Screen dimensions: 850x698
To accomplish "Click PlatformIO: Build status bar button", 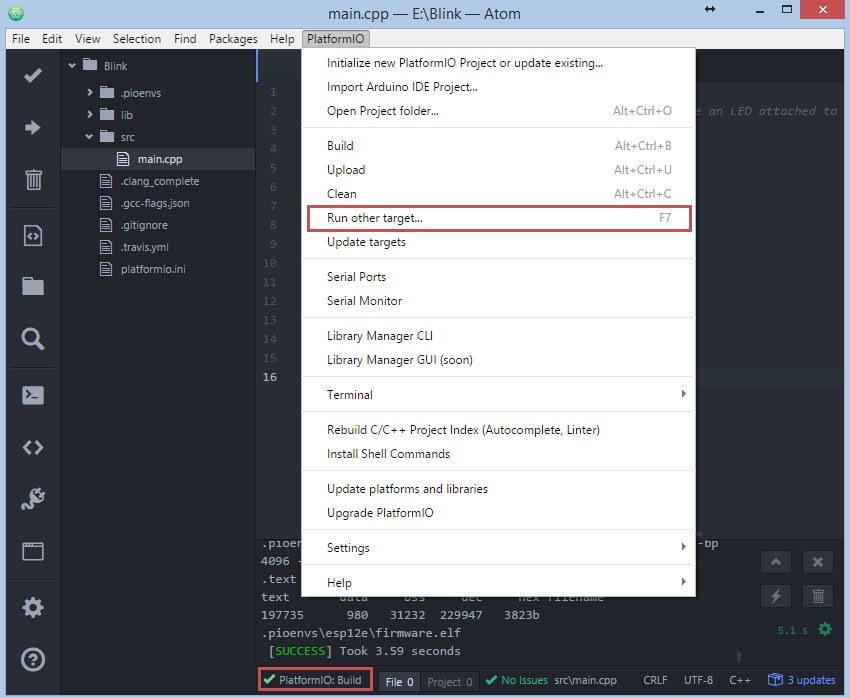I will coord(315,680).
